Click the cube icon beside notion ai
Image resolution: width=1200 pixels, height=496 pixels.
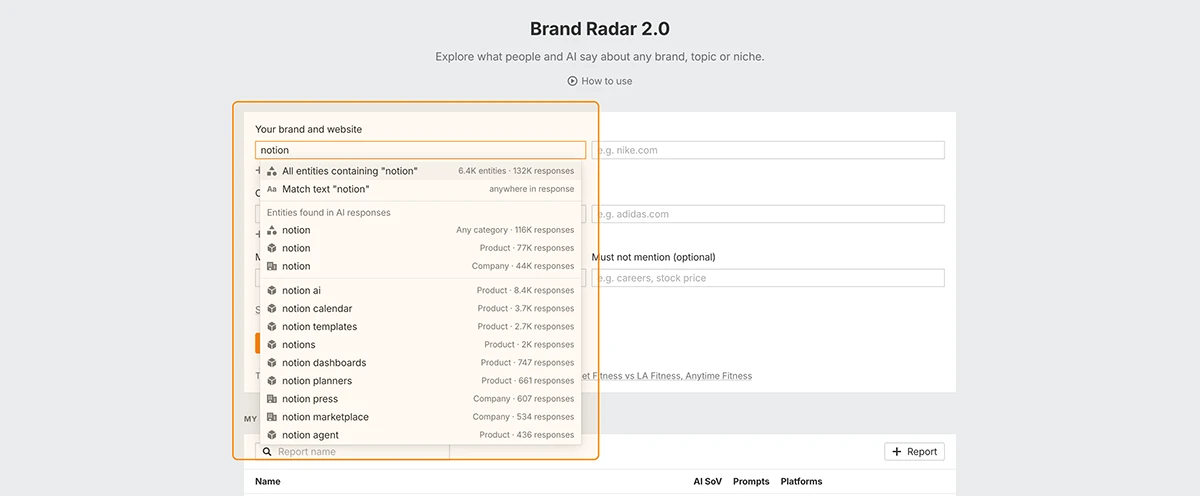[x=272, y=291]
